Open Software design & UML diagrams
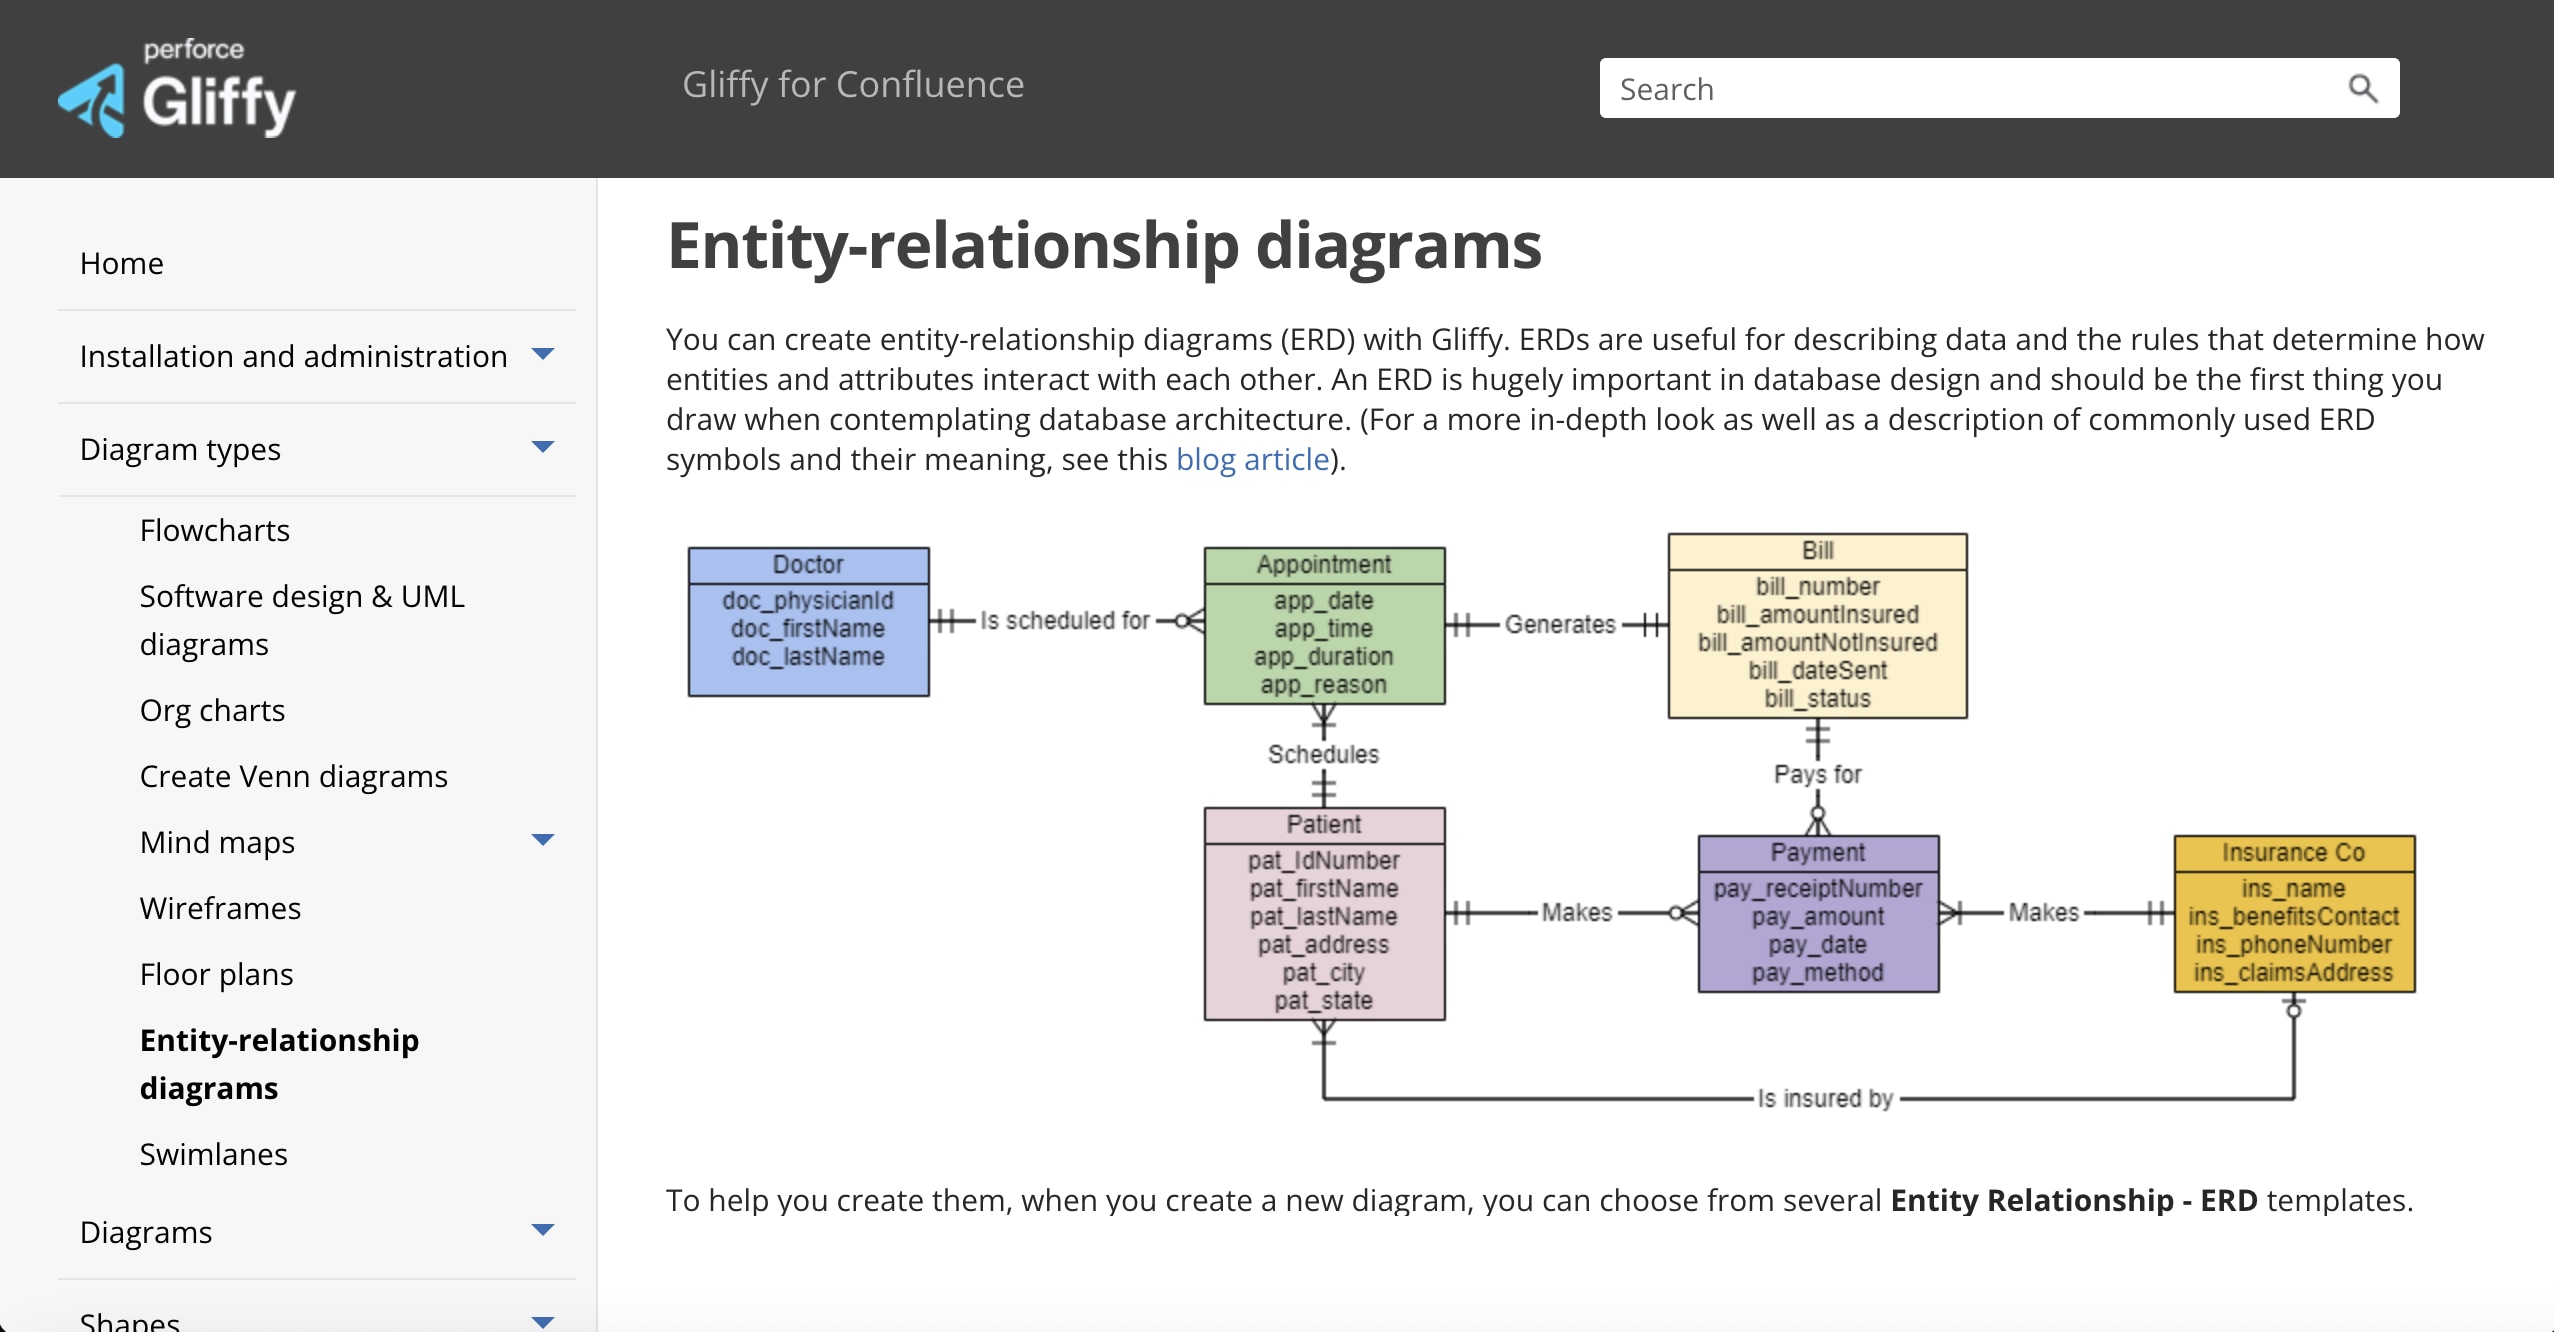This screenshot has height=1332, width=2554. coord(301,619)
